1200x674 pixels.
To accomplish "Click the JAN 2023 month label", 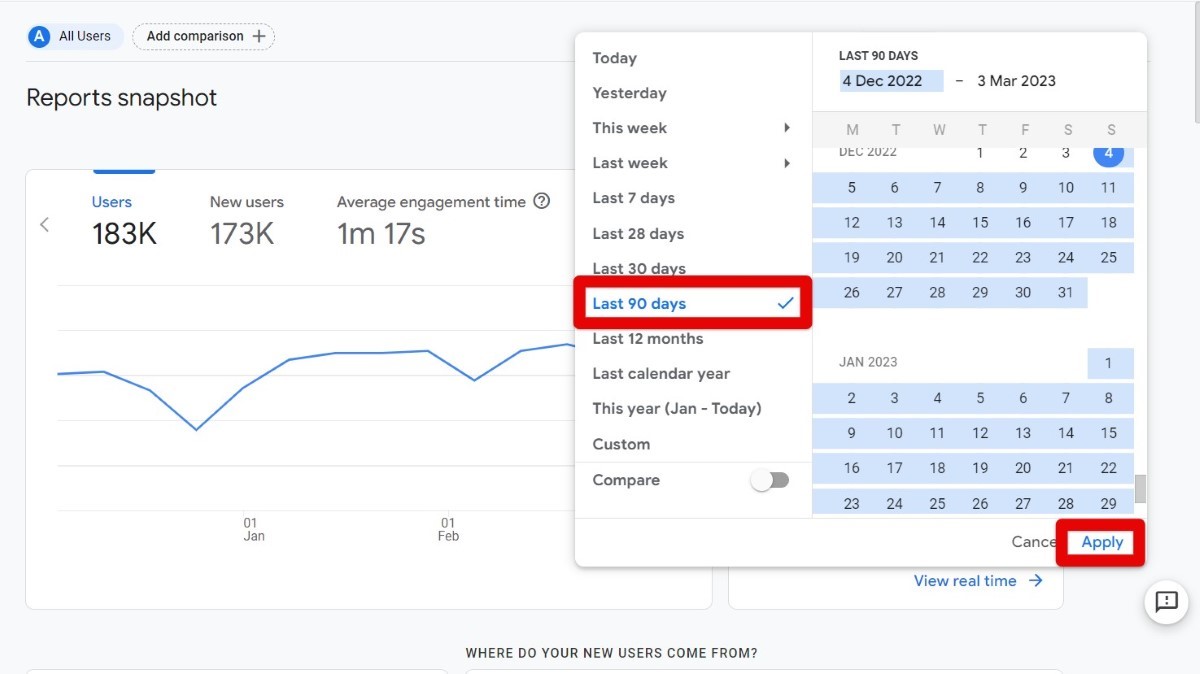I will pyautogui.click(x=868, y=362).
